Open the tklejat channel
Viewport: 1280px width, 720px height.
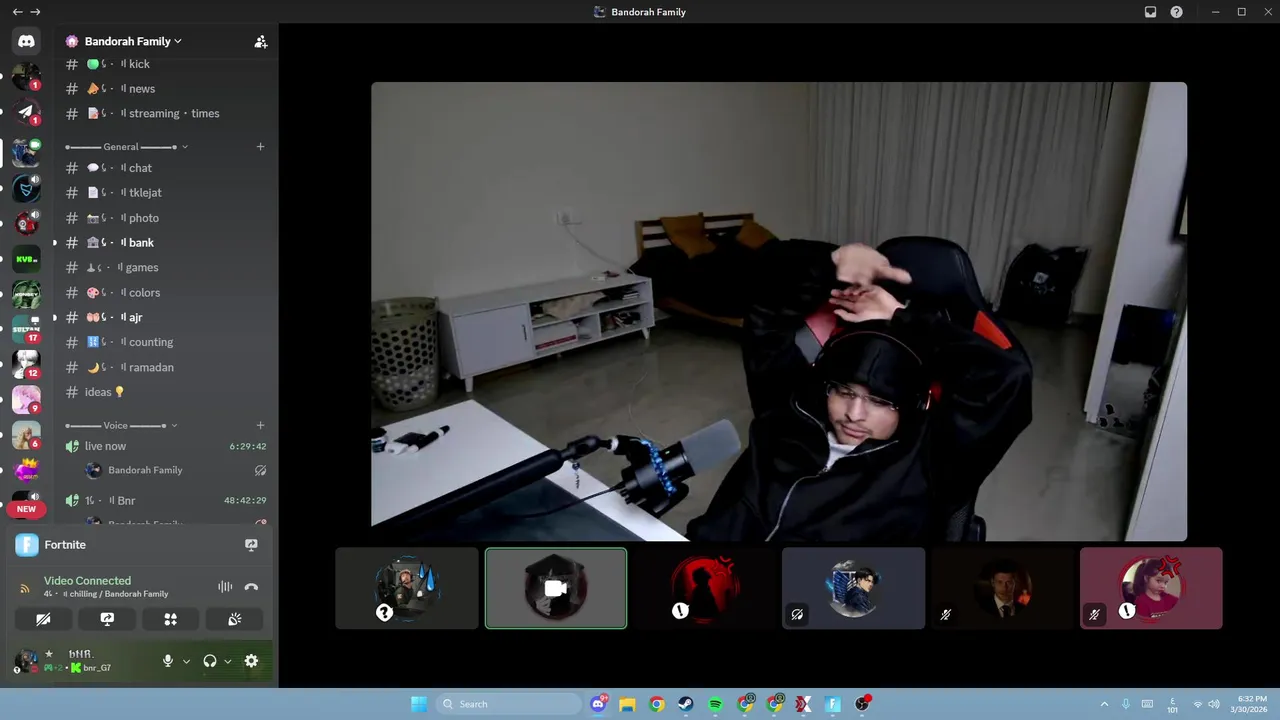tap(167, 193)
